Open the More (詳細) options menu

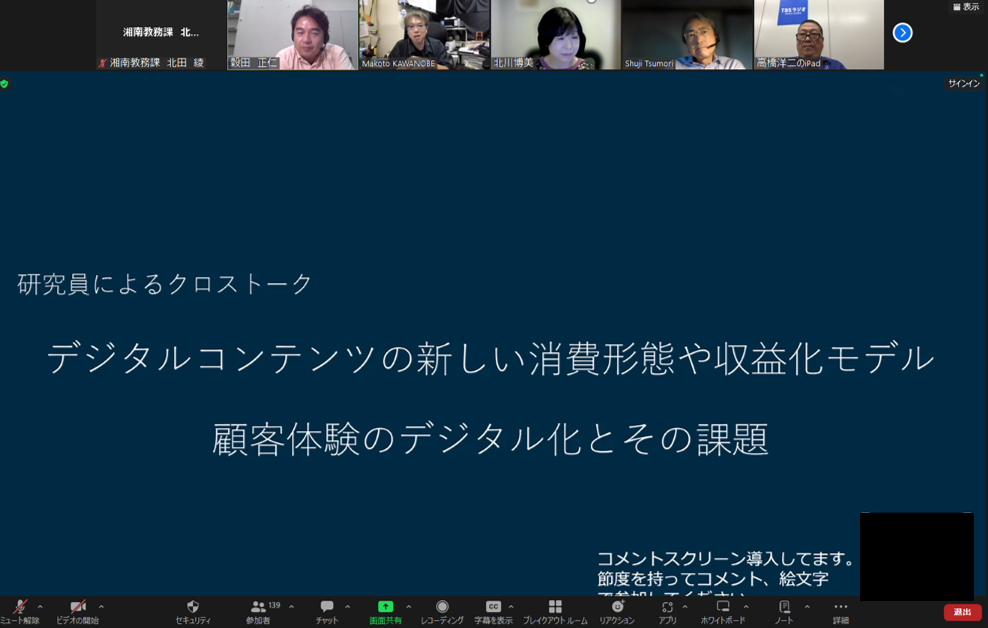[841, 609]
